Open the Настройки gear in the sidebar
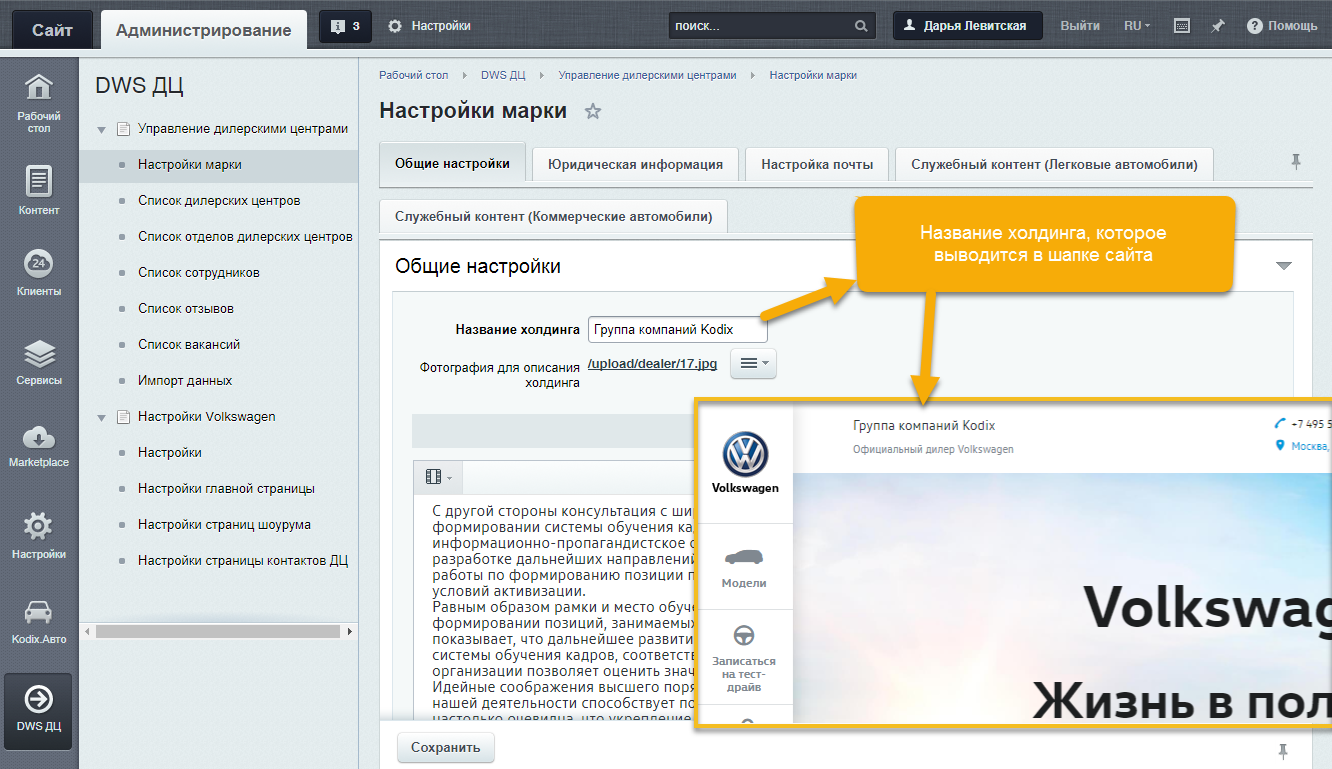1332x769 pixels. click(38, 535)
